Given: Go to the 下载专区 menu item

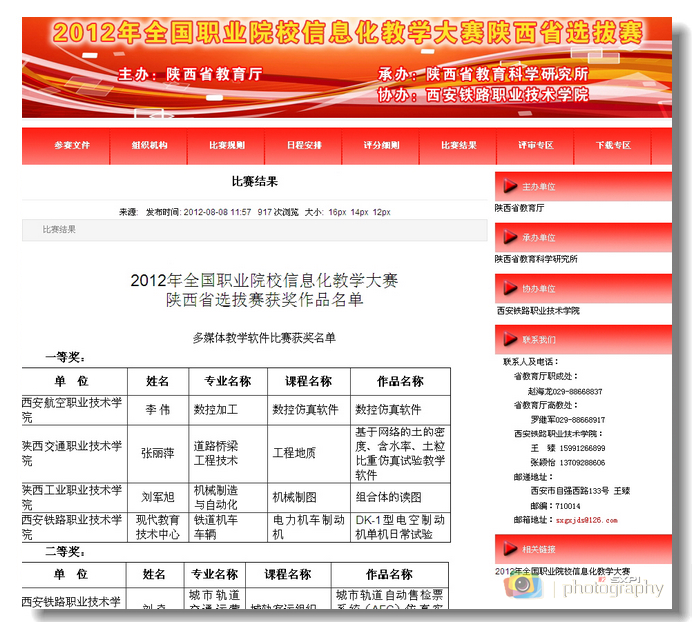Looking at the screenshot, I should click(x=613, y=146).
